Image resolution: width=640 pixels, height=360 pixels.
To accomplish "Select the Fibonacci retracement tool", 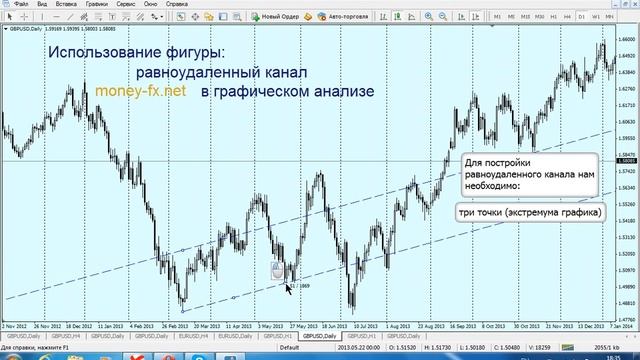I will point(98,17).
